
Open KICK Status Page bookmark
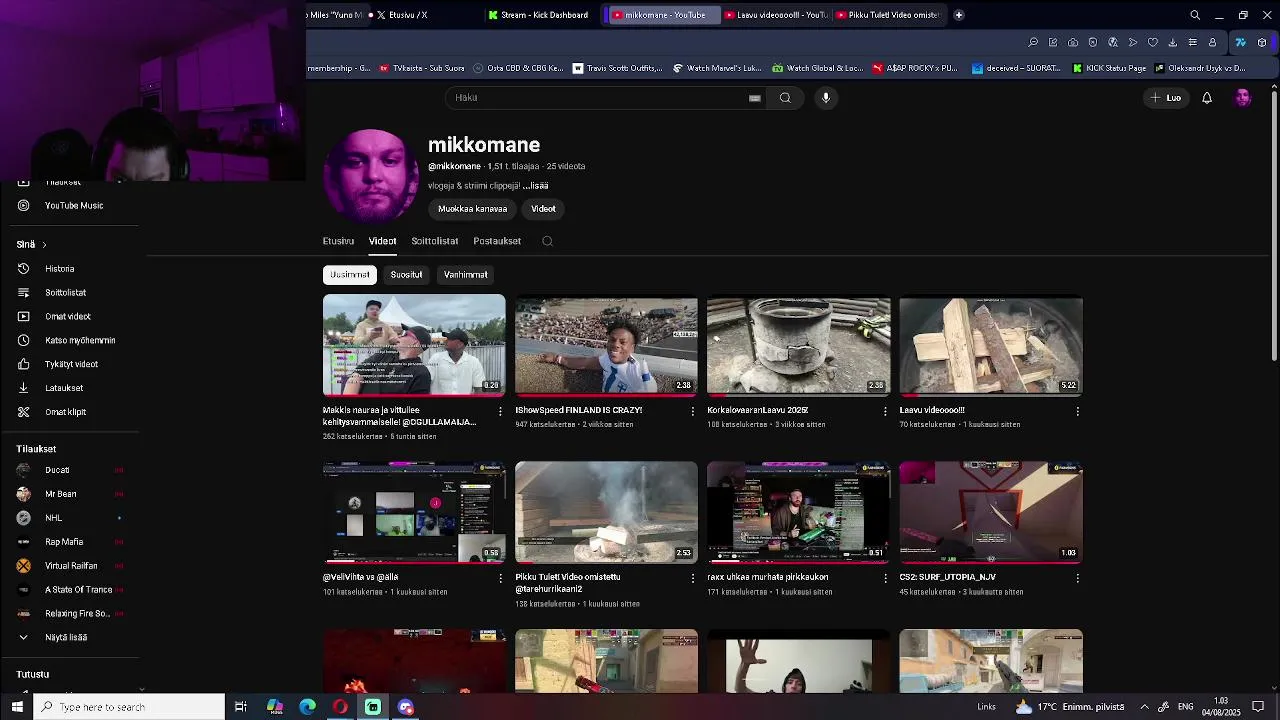pyautogui.click(x=1110, y=68)
